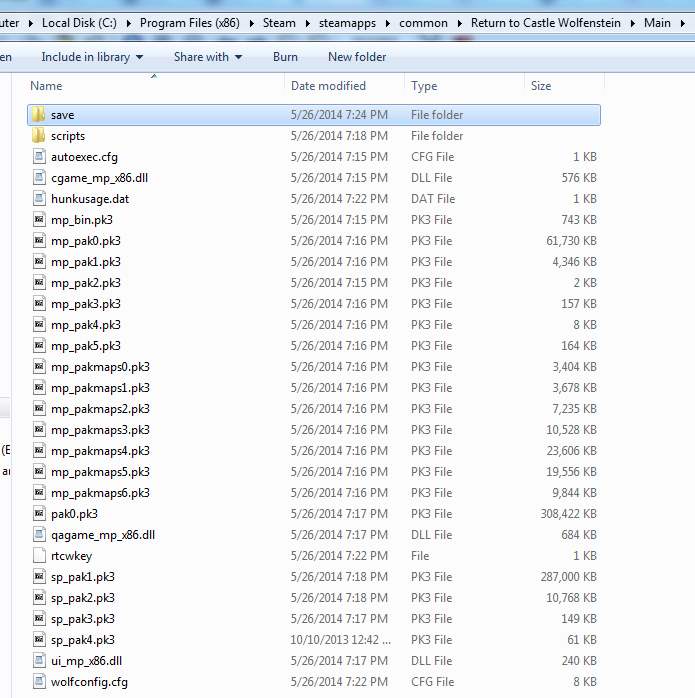Click the 23,606 KB size of mp_pakmaps4.pk3

pyautogui.click(x=572, y=451)
